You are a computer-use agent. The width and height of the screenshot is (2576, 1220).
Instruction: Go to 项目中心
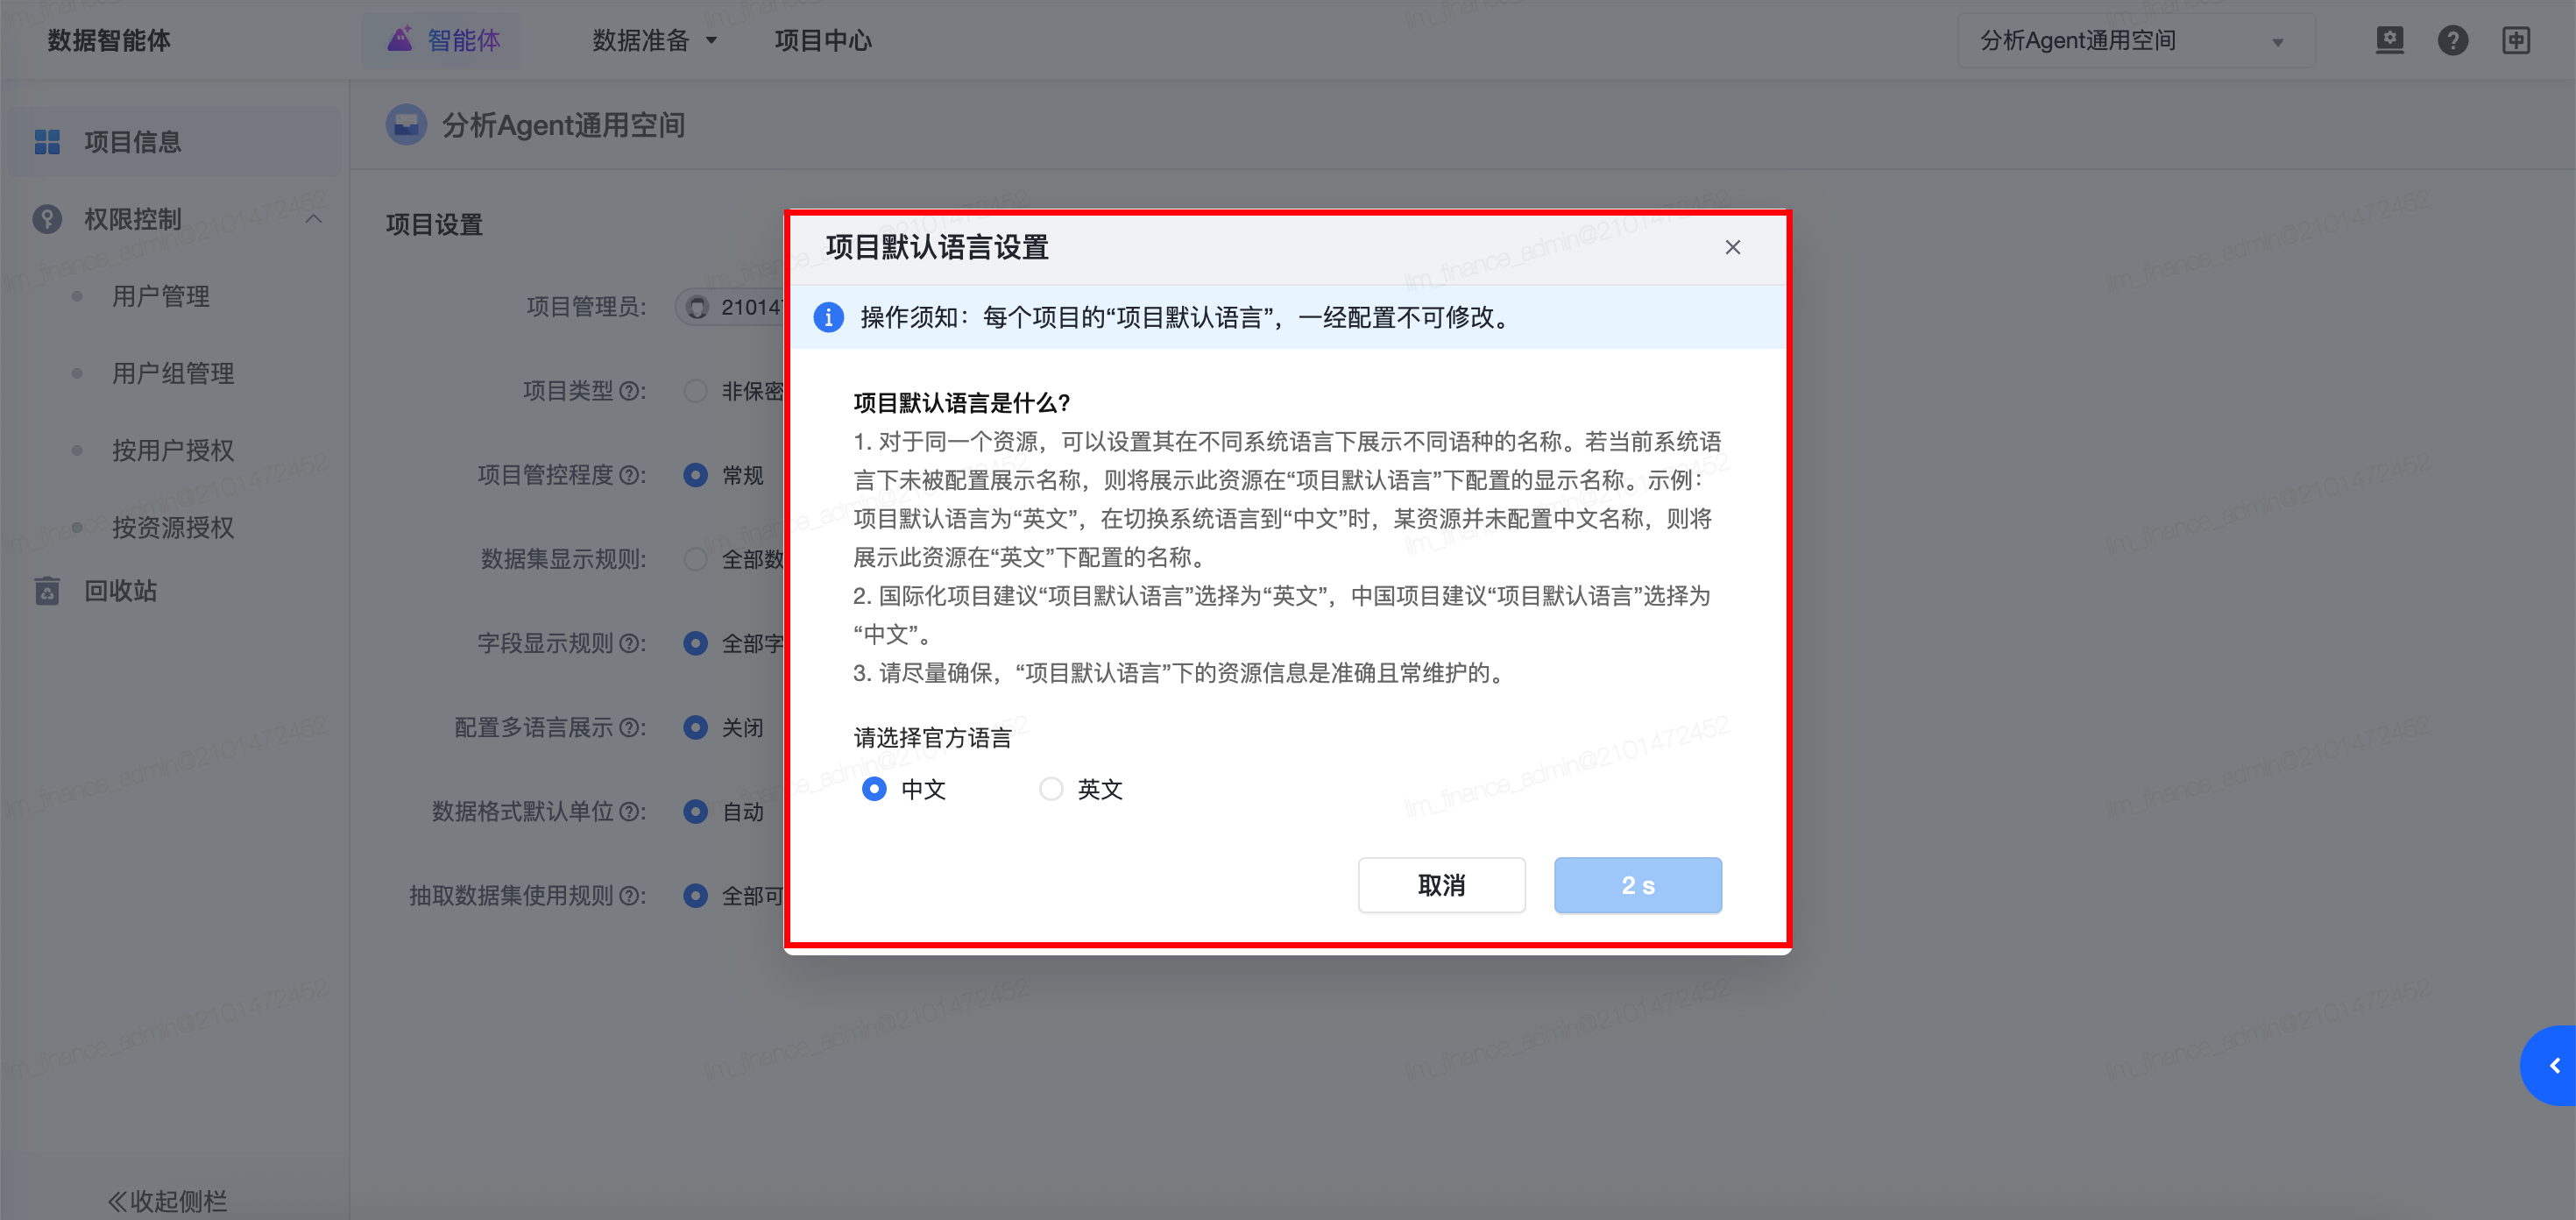click(x=822, y=40)
